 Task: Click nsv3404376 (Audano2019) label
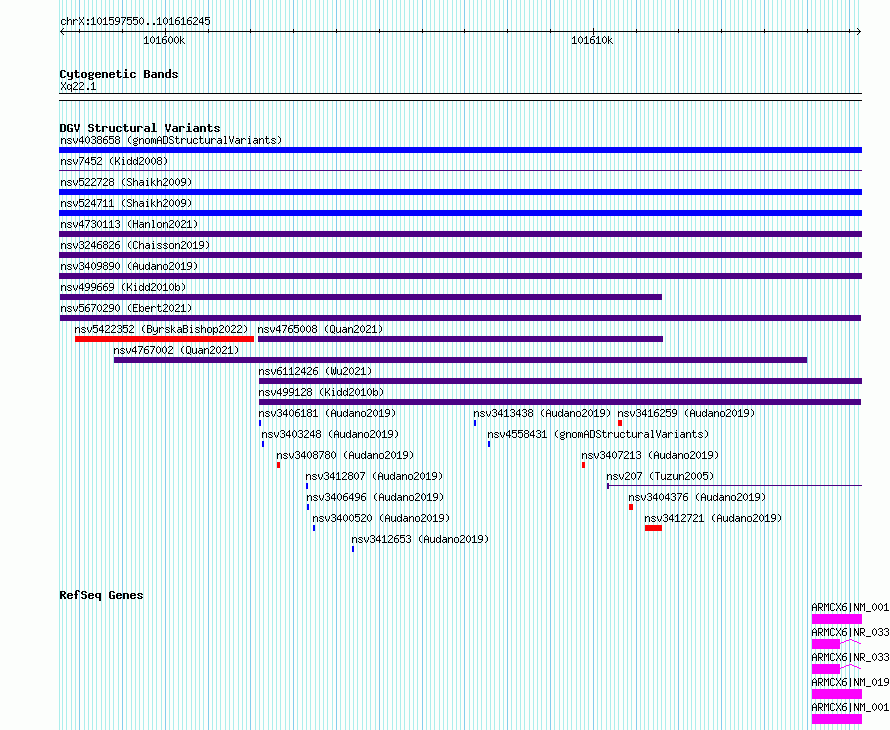697,497
